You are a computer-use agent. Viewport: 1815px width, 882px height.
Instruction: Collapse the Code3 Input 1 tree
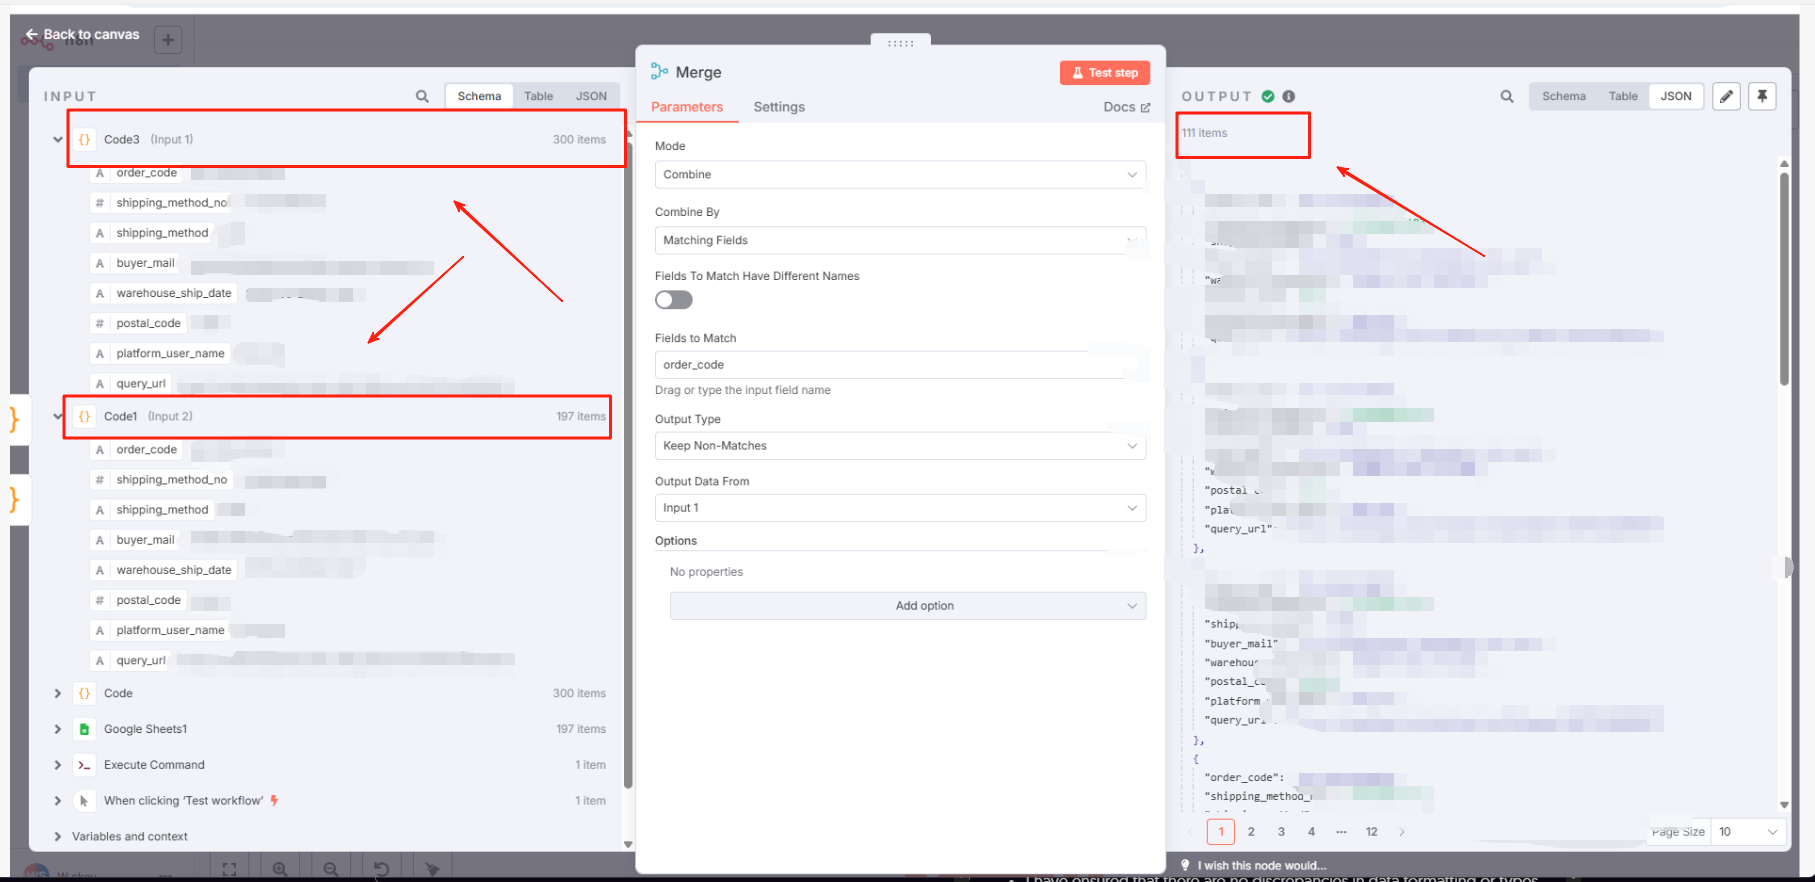point(58,139)
